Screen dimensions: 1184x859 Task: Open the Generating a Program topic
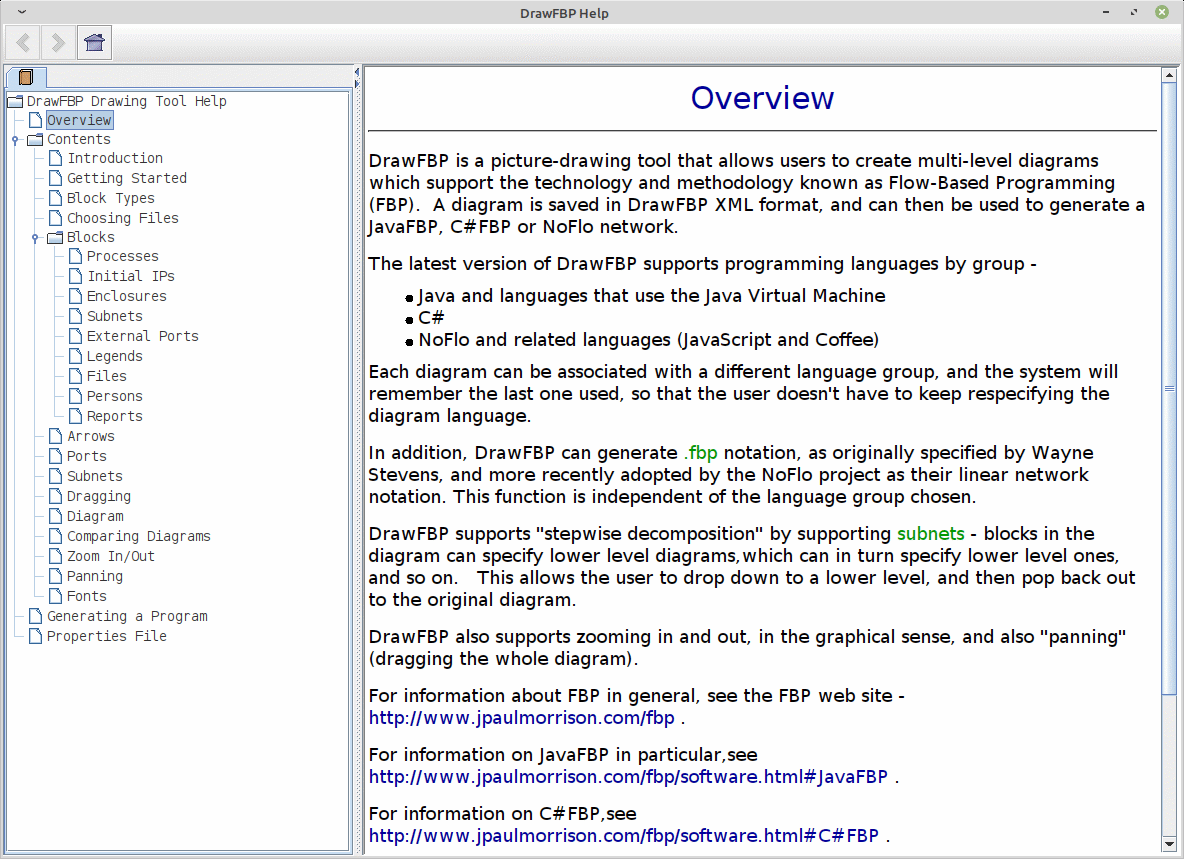[x=127, y=617]
